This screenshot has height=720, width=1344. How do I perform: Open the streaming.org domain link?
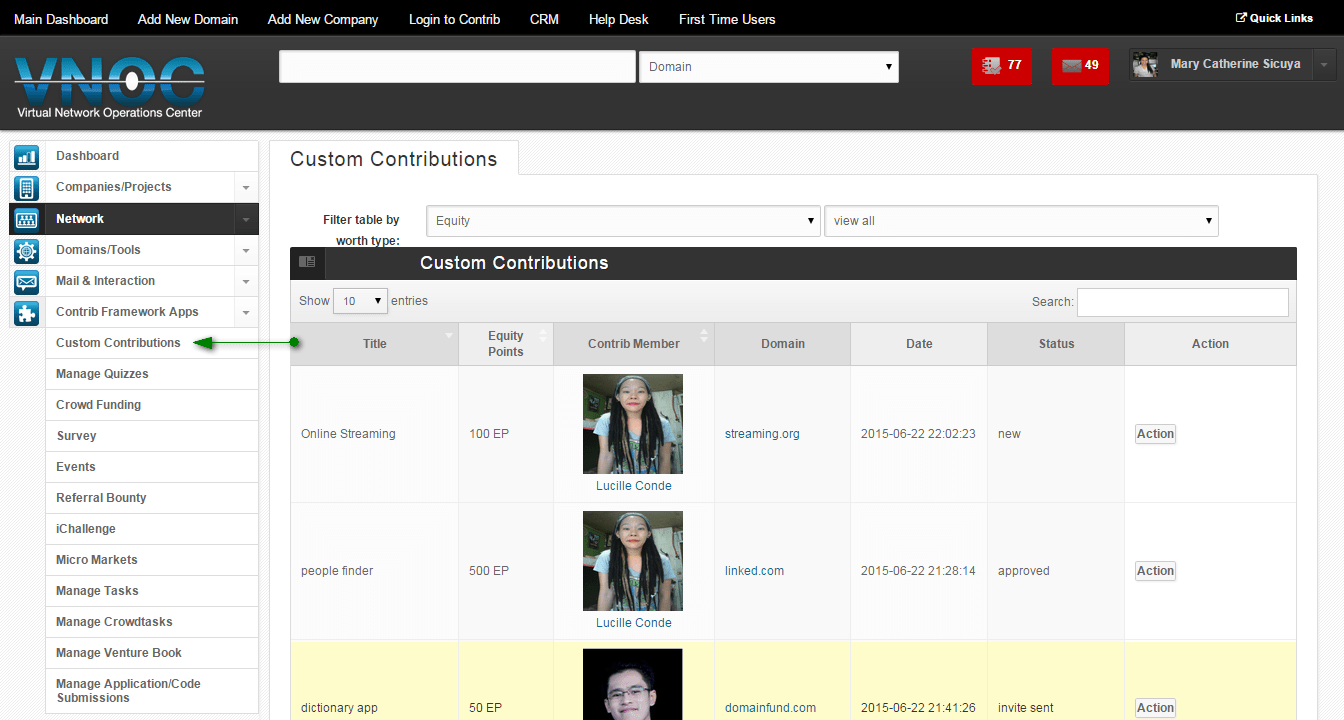(762, 434)
